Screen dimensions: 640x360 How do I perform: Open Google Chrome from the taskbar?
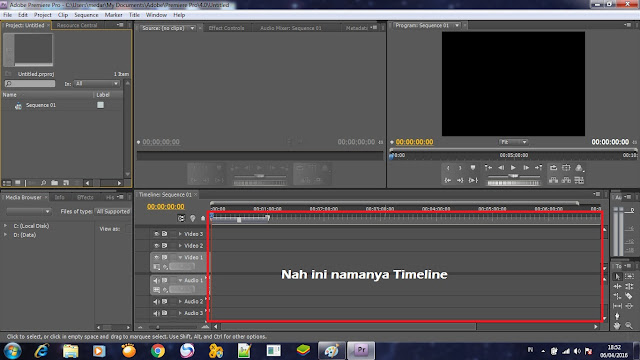pos(158,351)
